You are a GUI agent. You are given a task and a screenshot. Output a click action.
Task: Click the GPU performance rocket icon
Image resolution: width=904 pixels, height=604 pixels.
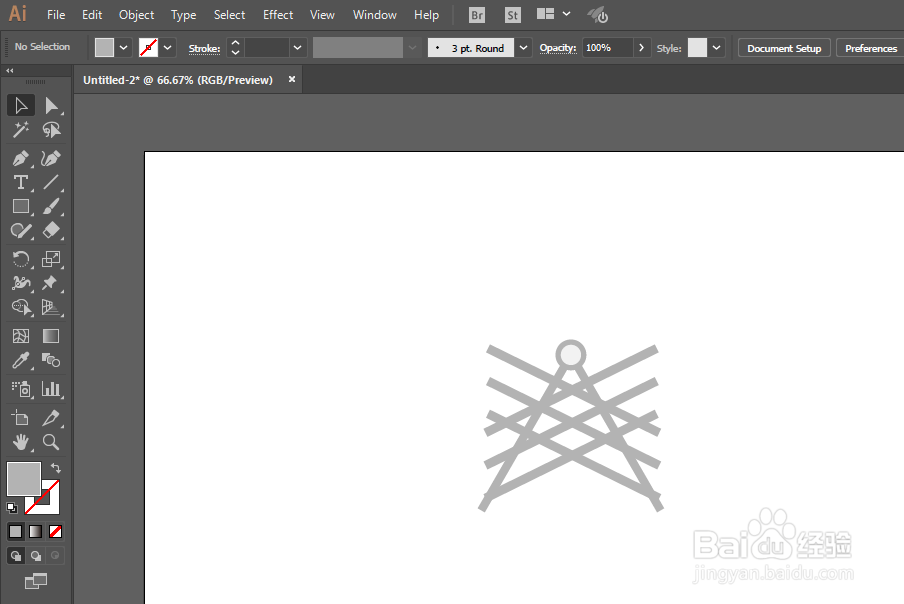coord(597,15)
